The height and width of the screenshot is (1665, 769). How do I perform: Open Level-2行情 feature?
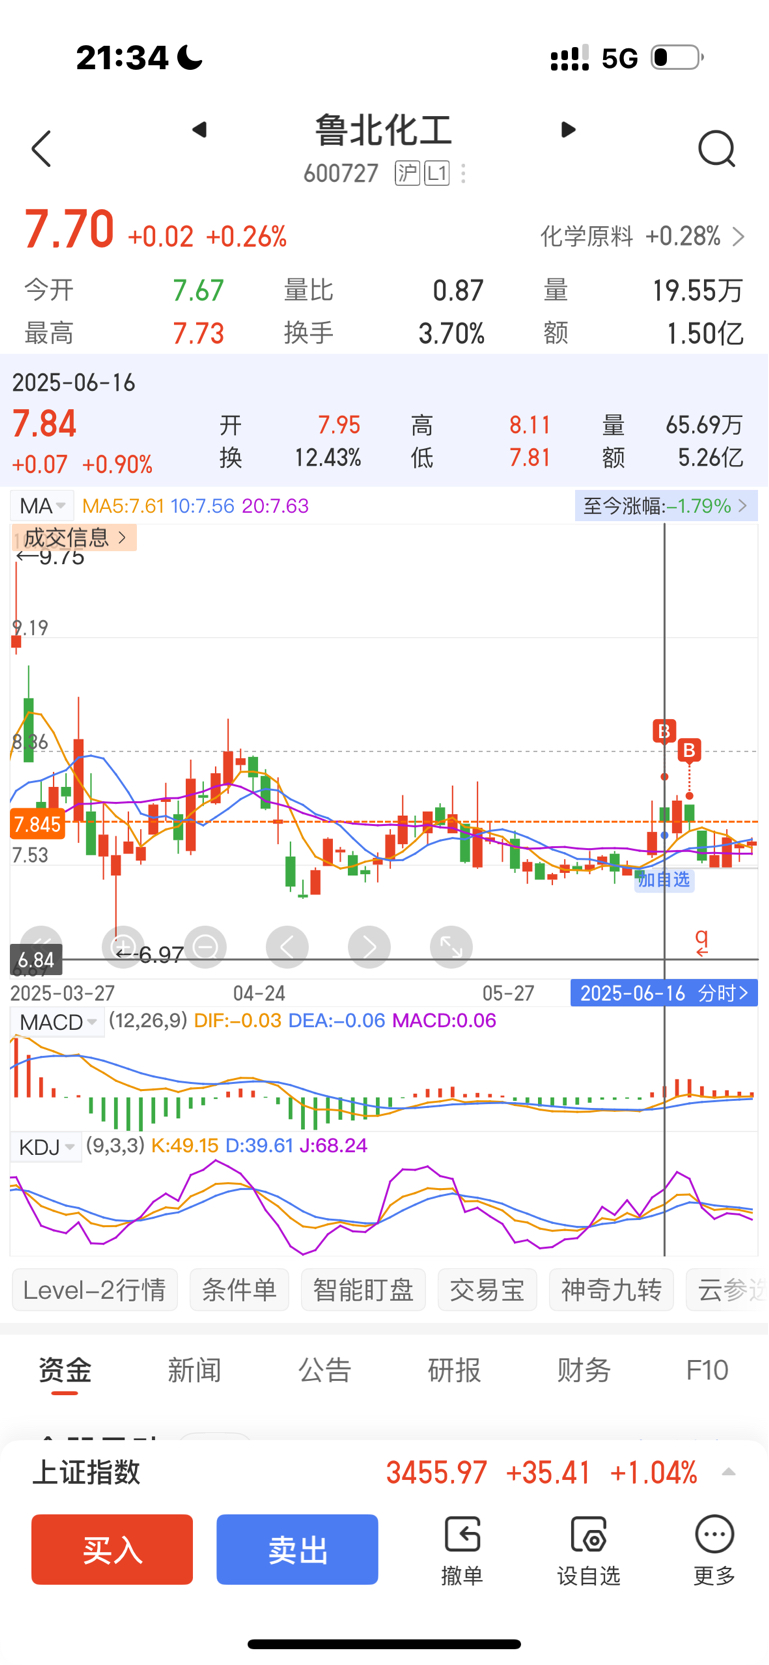click(x=95, y=1290)
